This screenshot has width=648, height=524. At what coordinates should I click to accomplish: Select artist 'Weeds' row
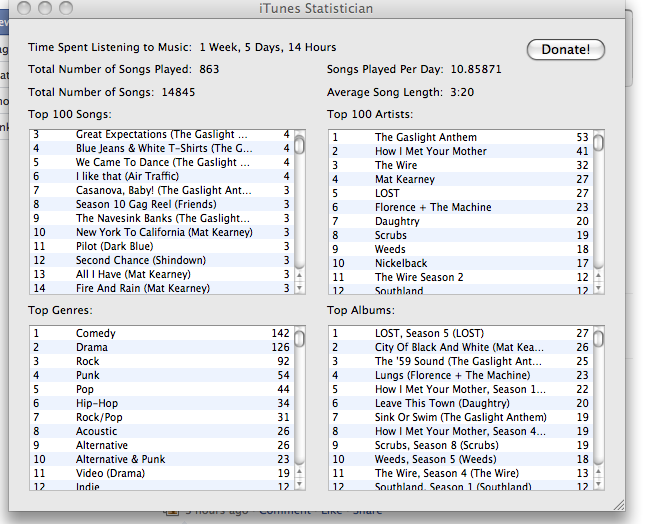coord(461,249)
